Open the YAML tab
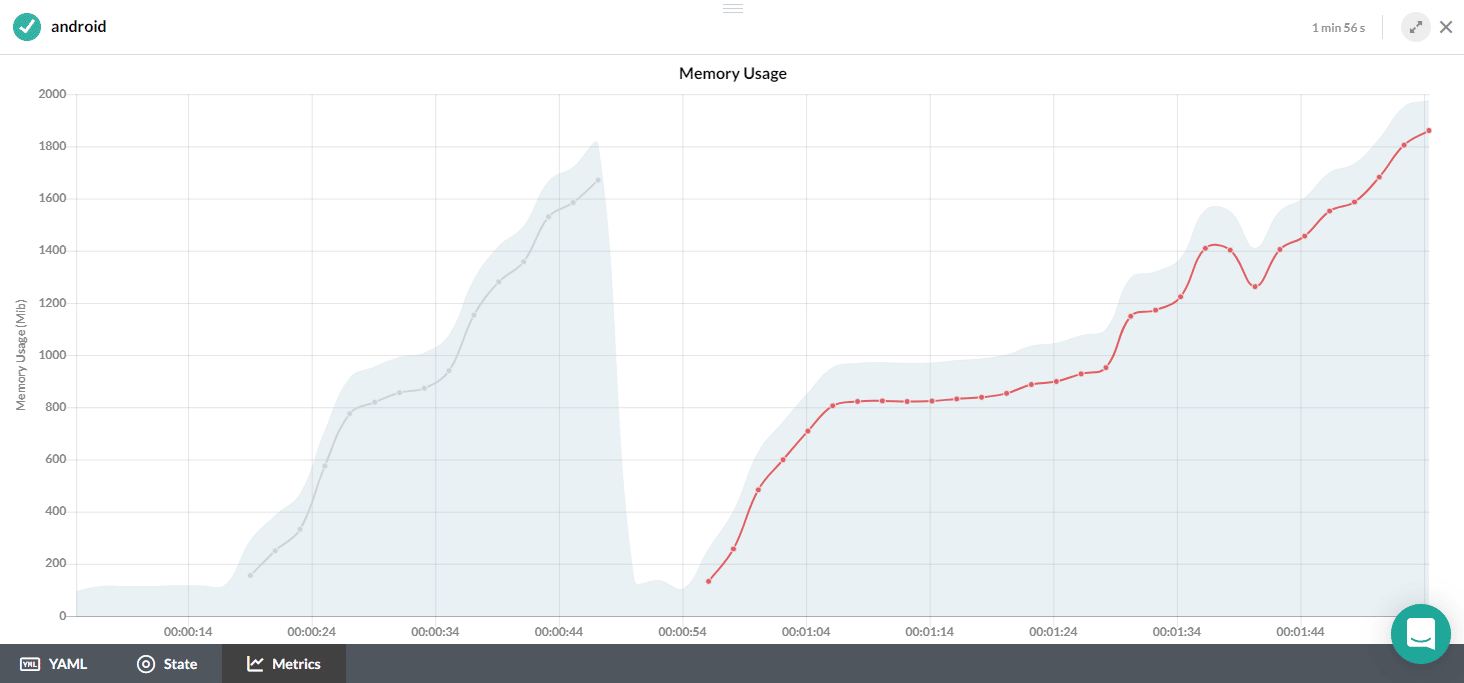This screenshot has width=1464, height=683. tap(54, 664)
